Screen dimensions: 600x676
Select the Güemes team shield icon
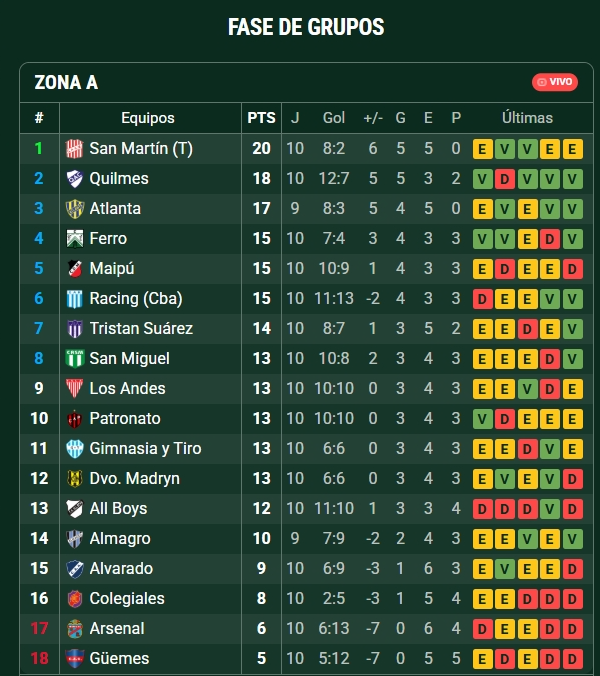(x=75, y=658)
